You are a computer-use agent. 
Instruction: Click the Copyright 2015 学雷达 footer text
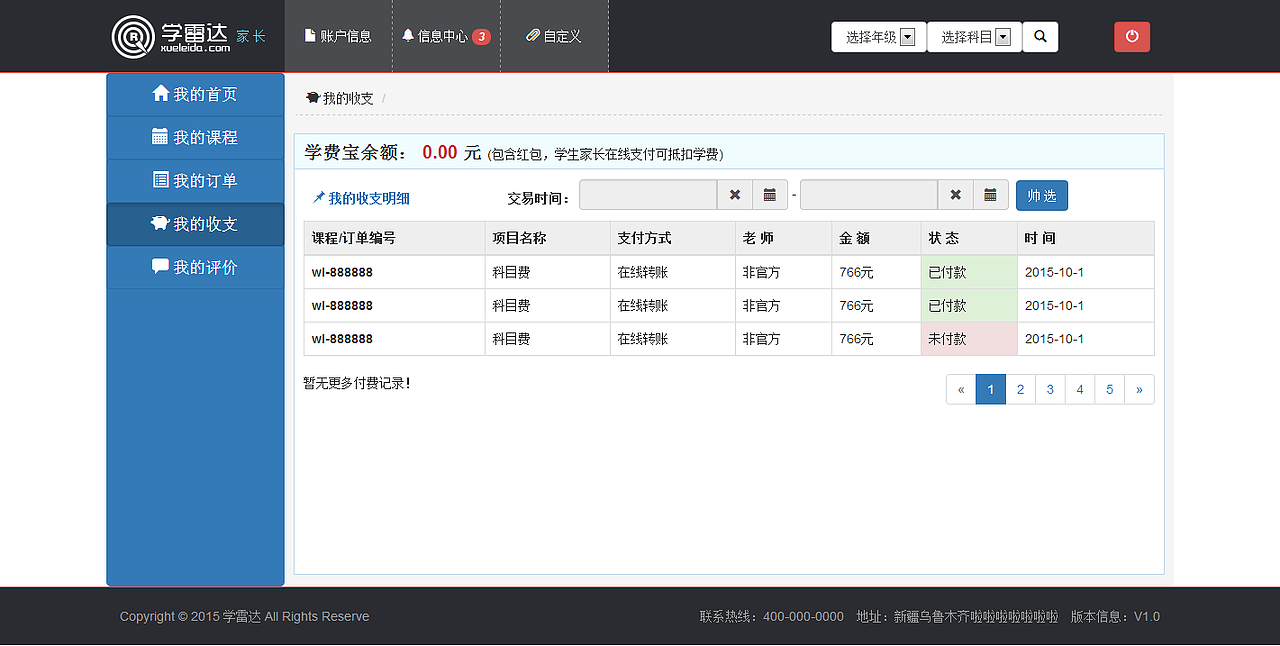click(244, 617)
